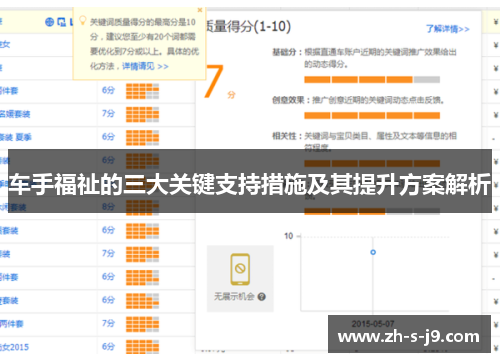Close the yellow quality score tip popup

click(x=200, y=10)
